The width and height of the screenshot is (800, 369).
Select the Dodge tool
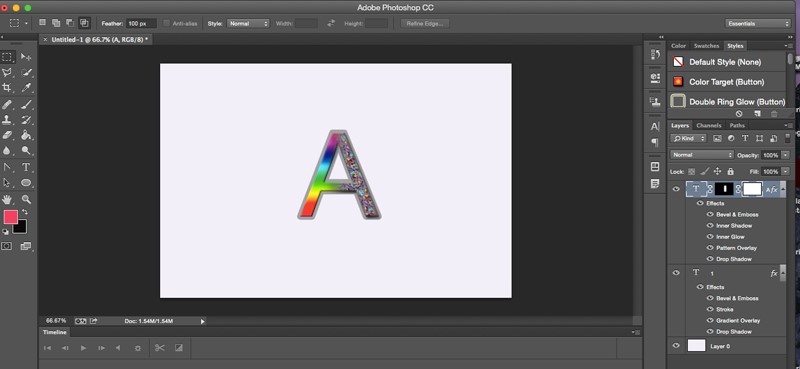click(26, 151)
